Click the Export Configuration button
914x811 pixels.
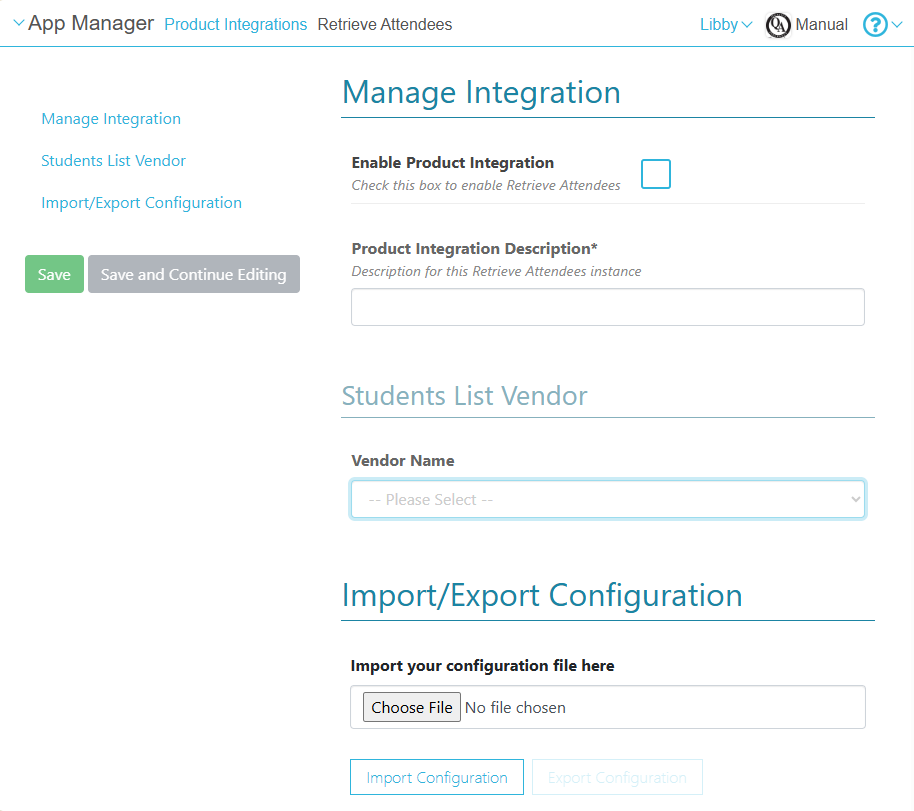(x=617, y=777)
